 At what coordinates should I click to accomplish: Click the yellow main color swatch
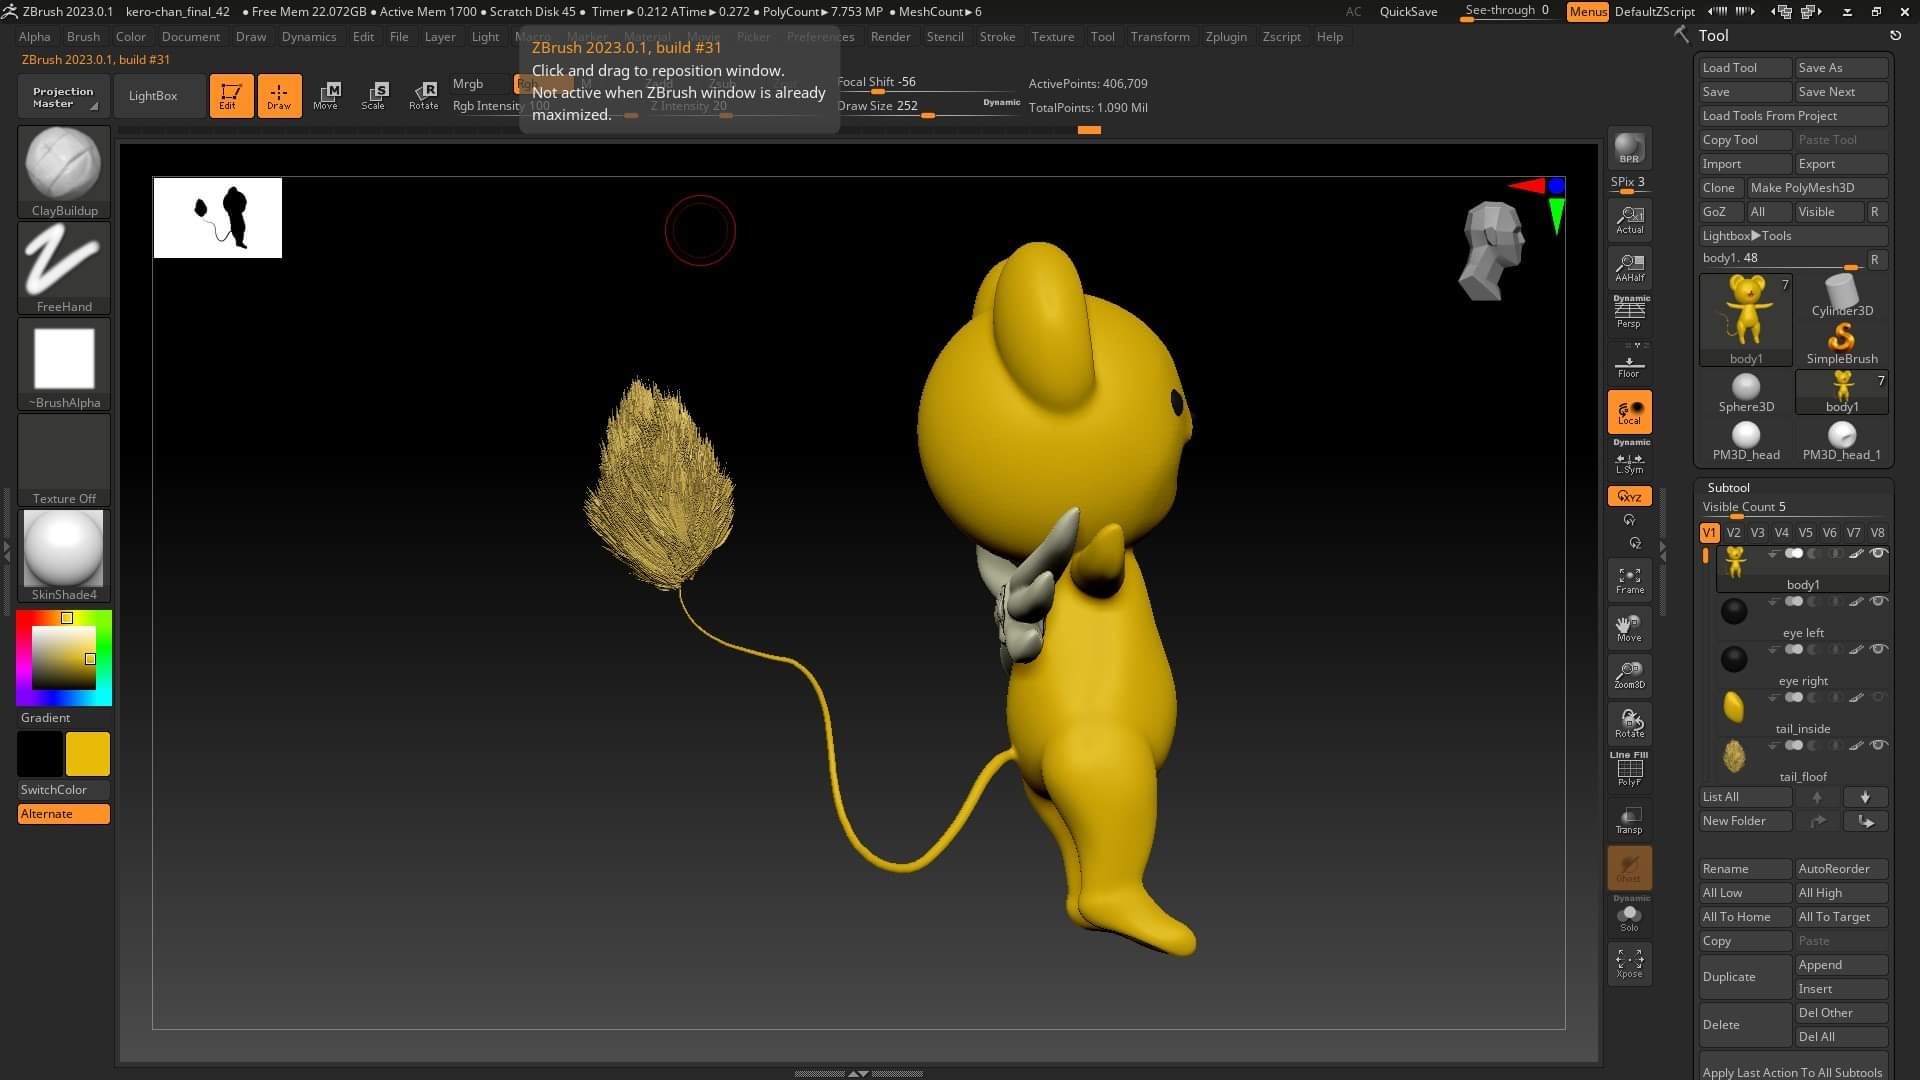[x=88, y=754]
